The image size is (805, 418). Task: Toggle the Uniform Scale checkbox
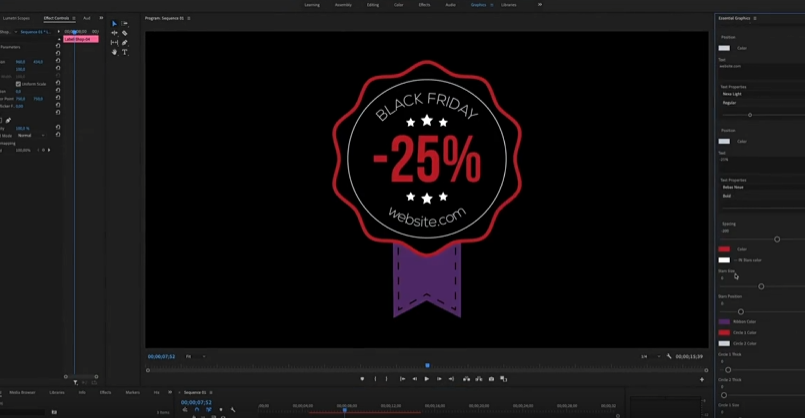[18, 84]
